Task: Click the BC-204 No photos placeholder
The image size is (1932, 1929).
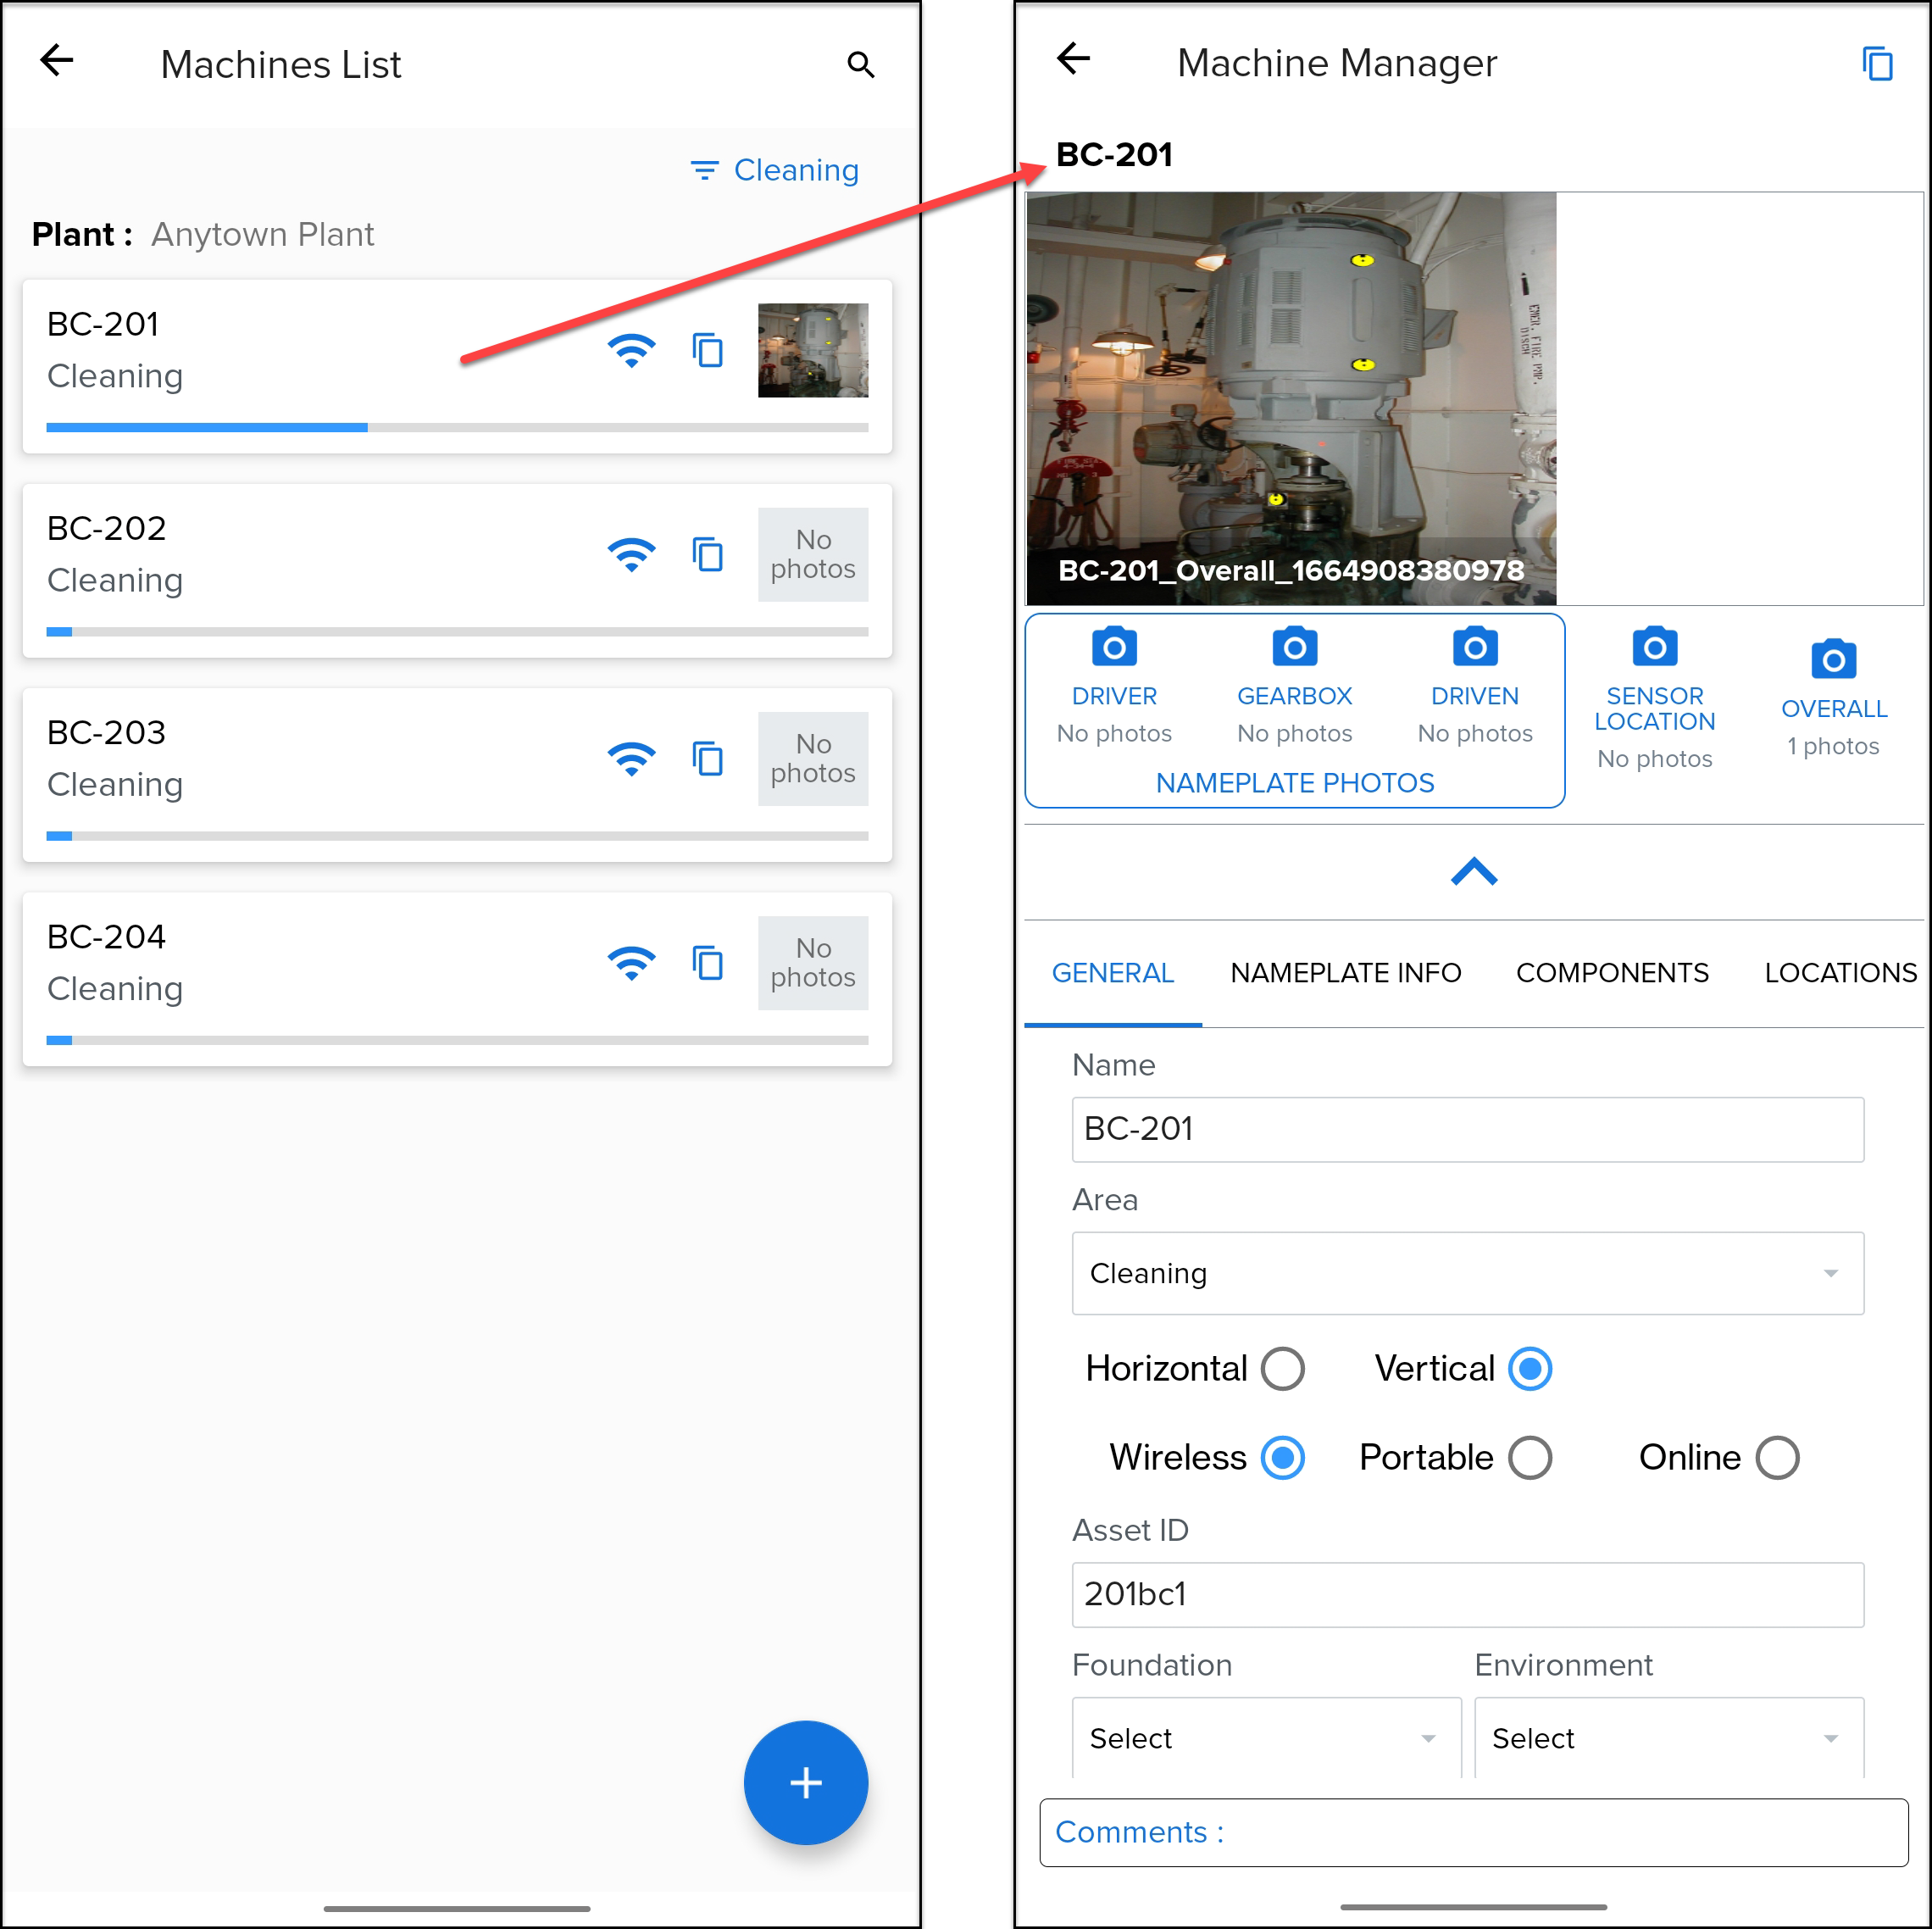Action: 813,962
